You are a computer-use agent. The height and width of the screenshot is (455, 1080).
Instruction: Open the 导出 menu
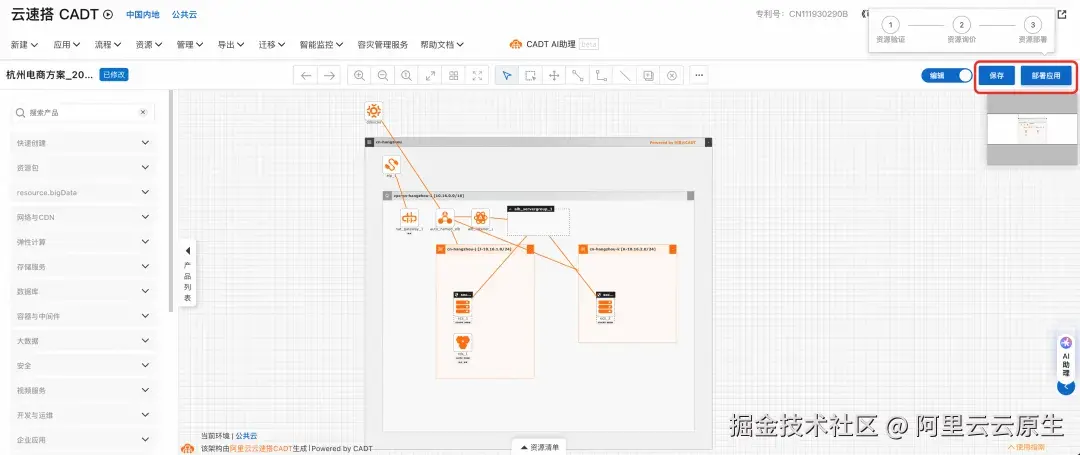[x=231, y=45]
